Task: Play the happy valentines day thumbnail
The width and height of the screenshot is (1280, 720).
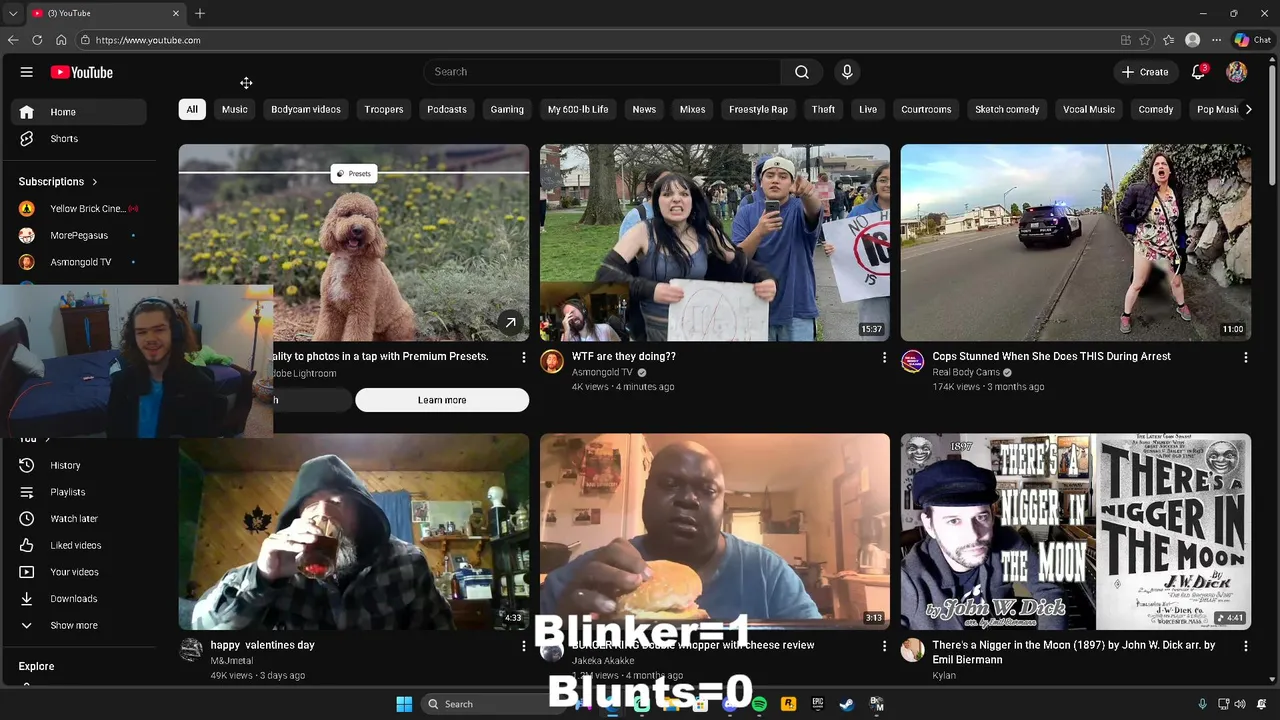Action: [354, 532]
